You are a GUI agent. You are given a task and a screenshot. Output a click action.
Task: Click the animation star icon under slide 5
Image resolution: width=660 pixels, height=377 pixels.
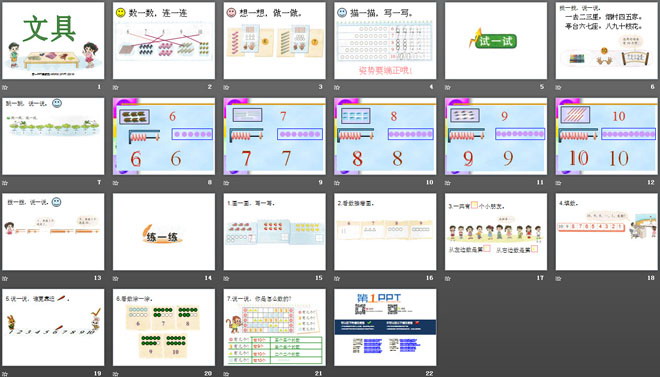(448, 88)
